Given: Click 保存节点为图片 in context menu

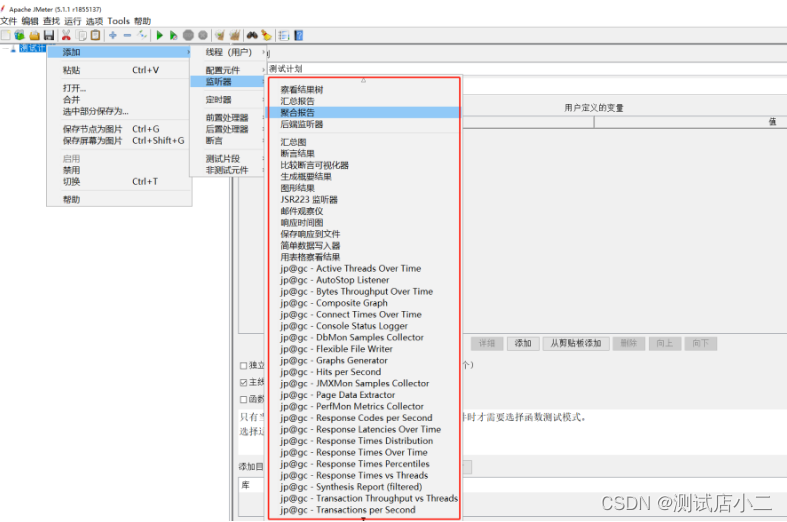Looking at the screenshot, I should tap(119, 129).
